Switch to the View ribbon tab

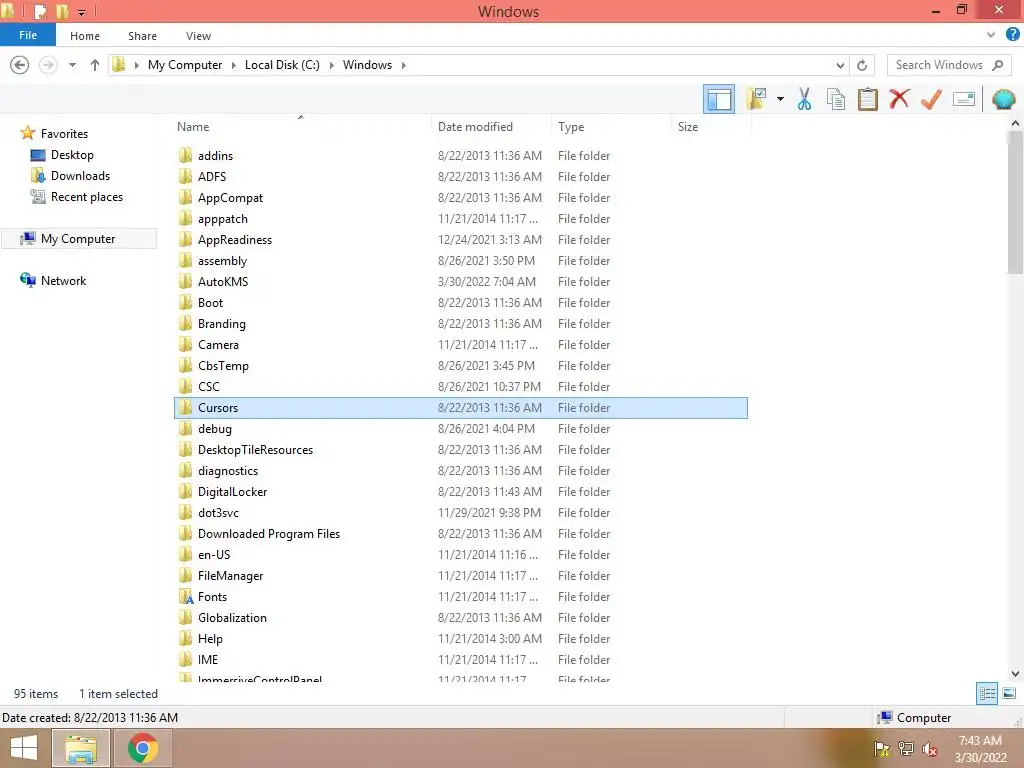(198, 36)
